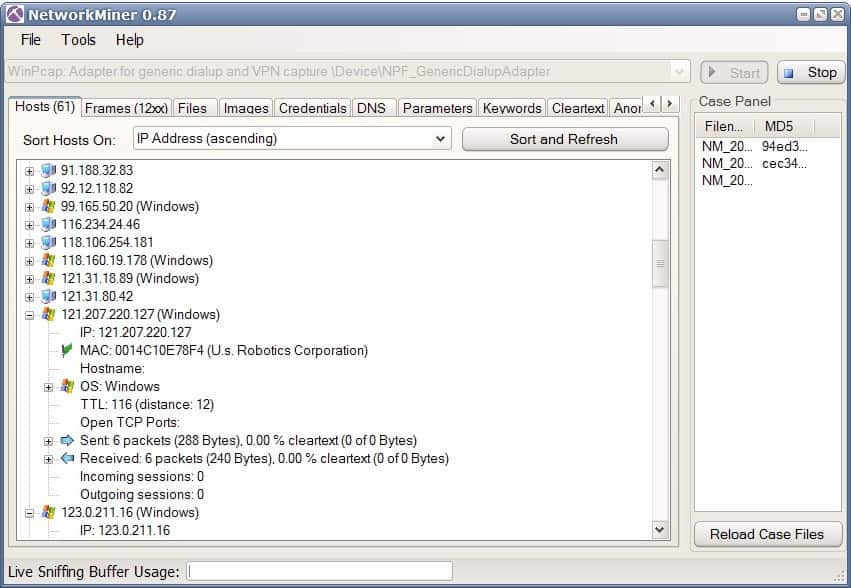851x588 pixels.
Task: Click the Windows icon beside 121.207.220.127 host
Action: tap(48, 314)
